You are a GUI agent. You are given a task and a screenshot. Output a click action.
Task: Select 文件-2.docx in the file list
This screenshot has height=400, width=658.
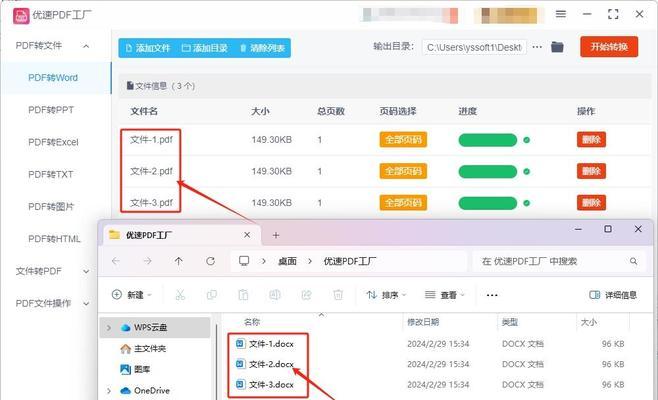(x=271, y=364)
